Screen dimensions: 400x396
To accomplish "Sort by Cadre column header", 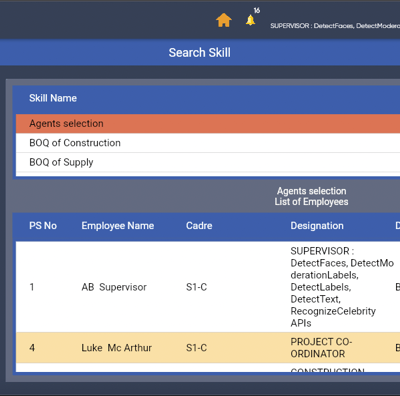I will tap(199, 226).
